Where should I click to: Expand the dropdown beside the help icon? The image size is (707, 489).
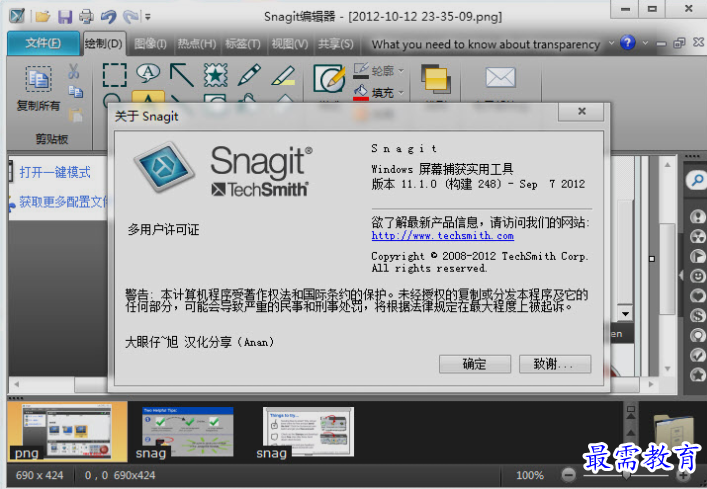645,43
